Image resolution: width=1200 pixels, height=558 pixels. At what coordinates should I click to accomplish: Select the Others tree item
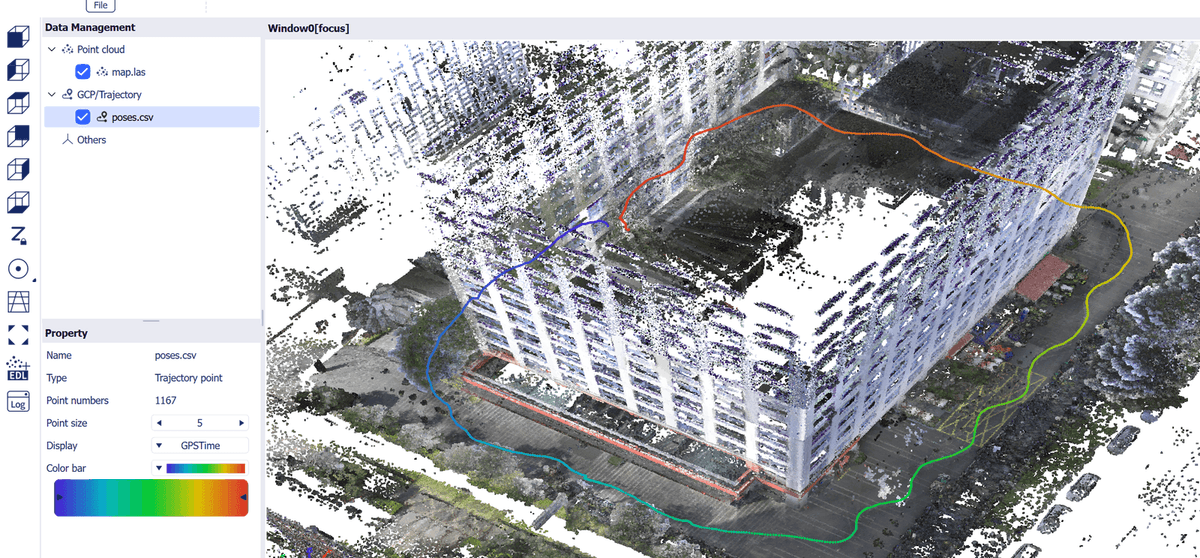[91, 140]
